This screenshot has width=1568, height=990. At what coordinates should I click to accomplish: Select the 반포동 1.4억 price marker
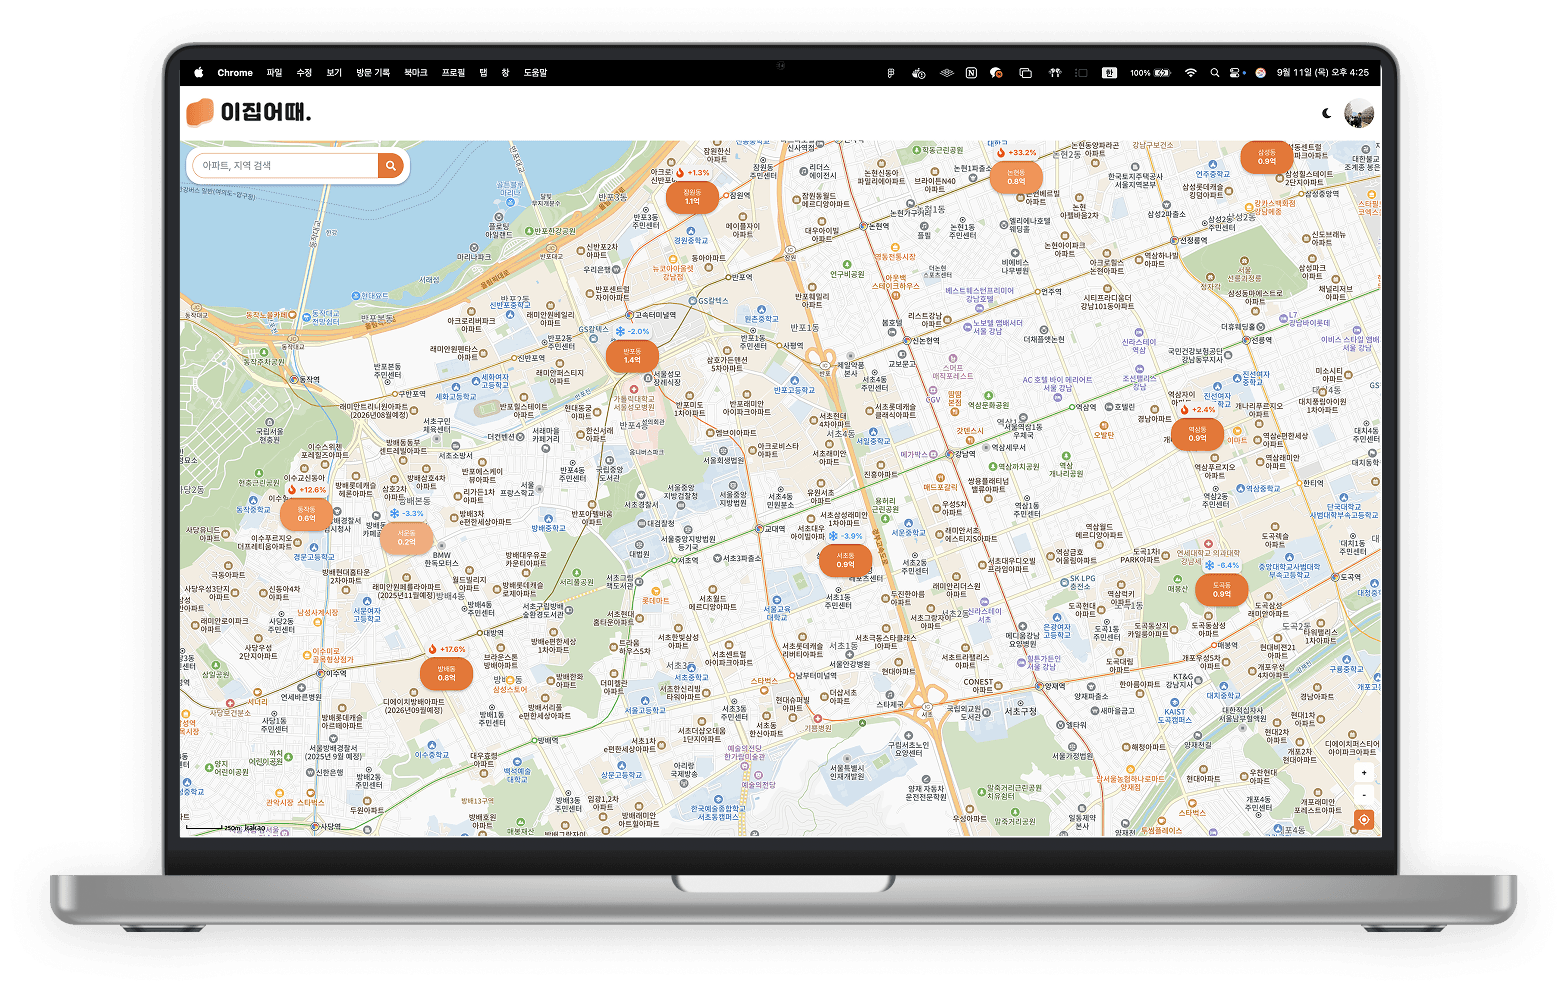click(632, 356)
